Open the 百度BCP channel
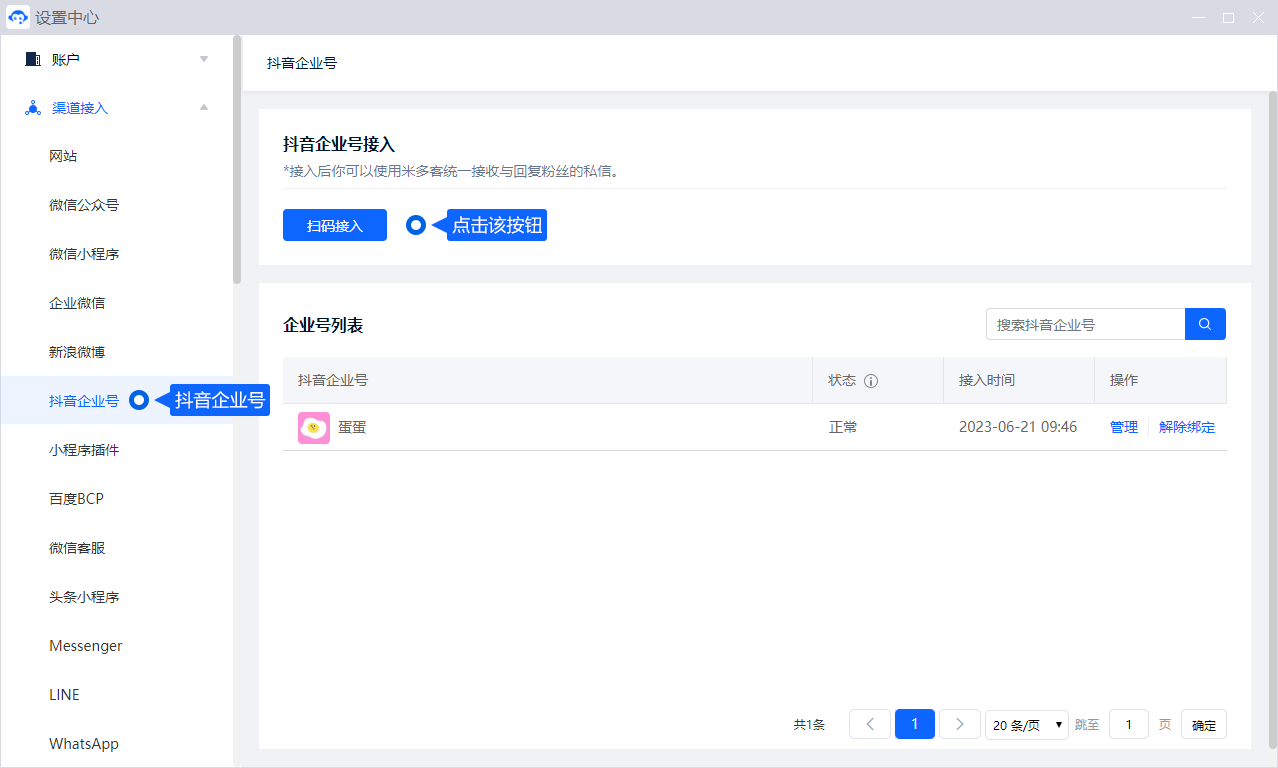 coord(76,499)
